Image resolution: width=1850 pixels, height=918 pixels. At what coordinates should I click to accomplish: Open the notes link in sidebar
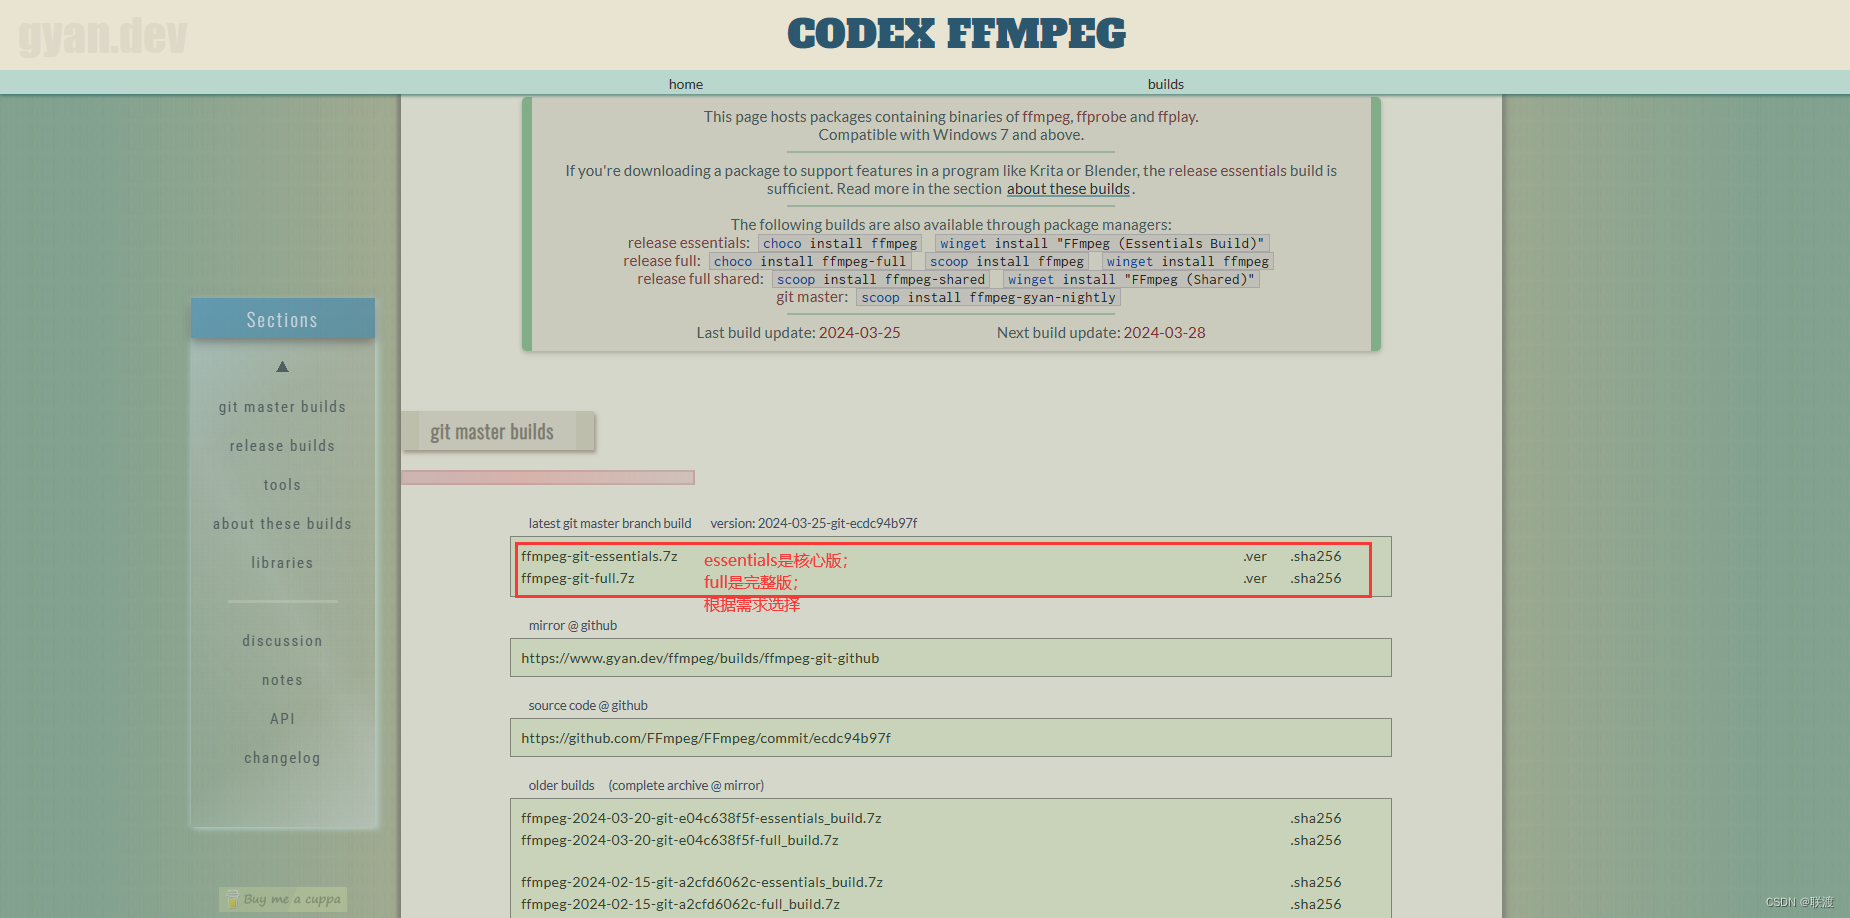click(x=282, y=680)
